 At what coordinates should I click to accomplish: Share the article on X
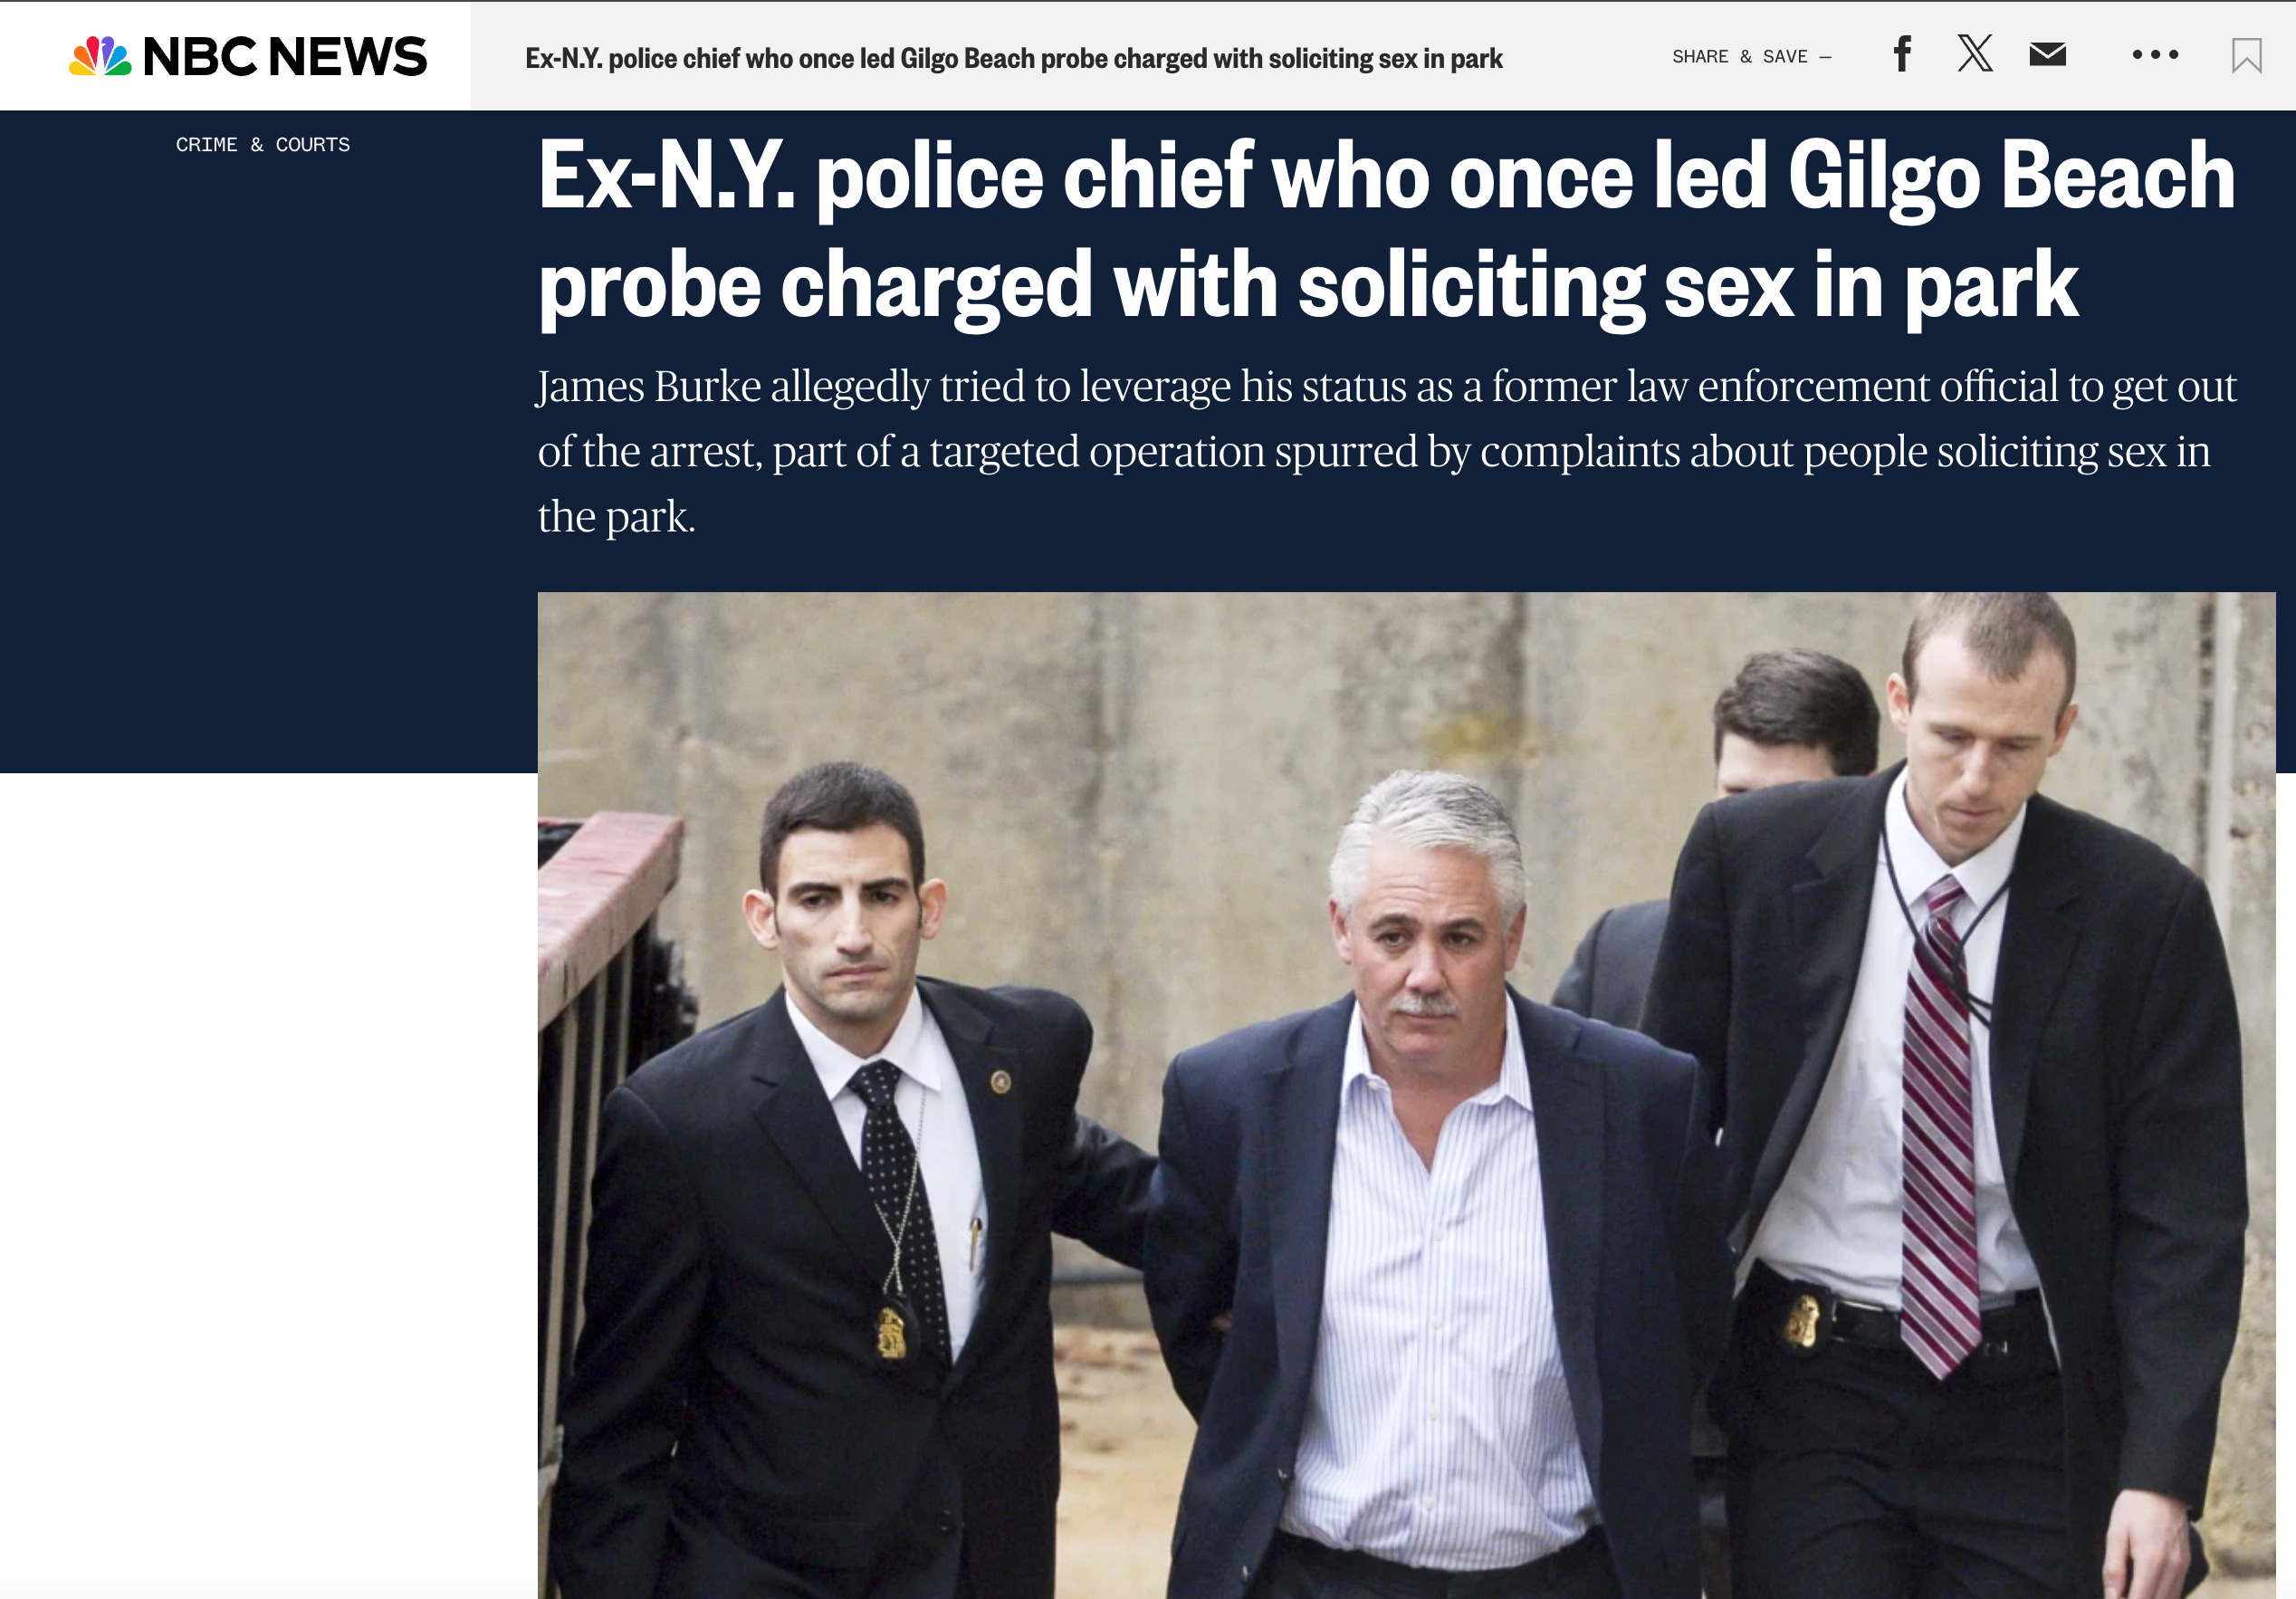click(x=1975, y=54)
